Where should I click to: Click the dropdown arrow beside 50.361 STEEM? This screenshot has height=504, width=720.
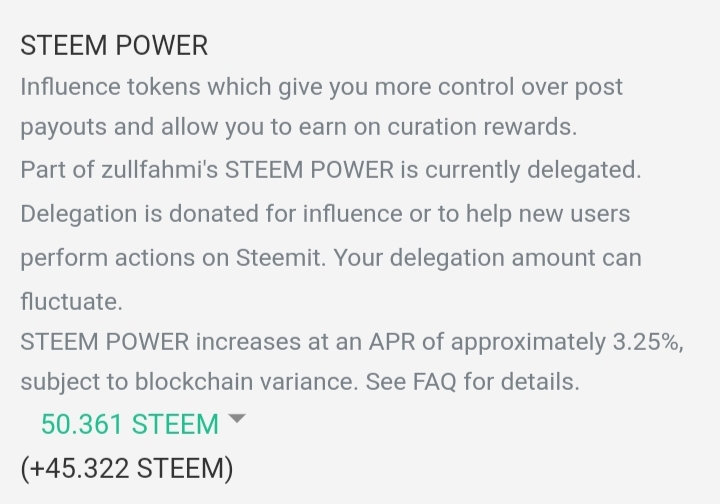coord(236,419)
